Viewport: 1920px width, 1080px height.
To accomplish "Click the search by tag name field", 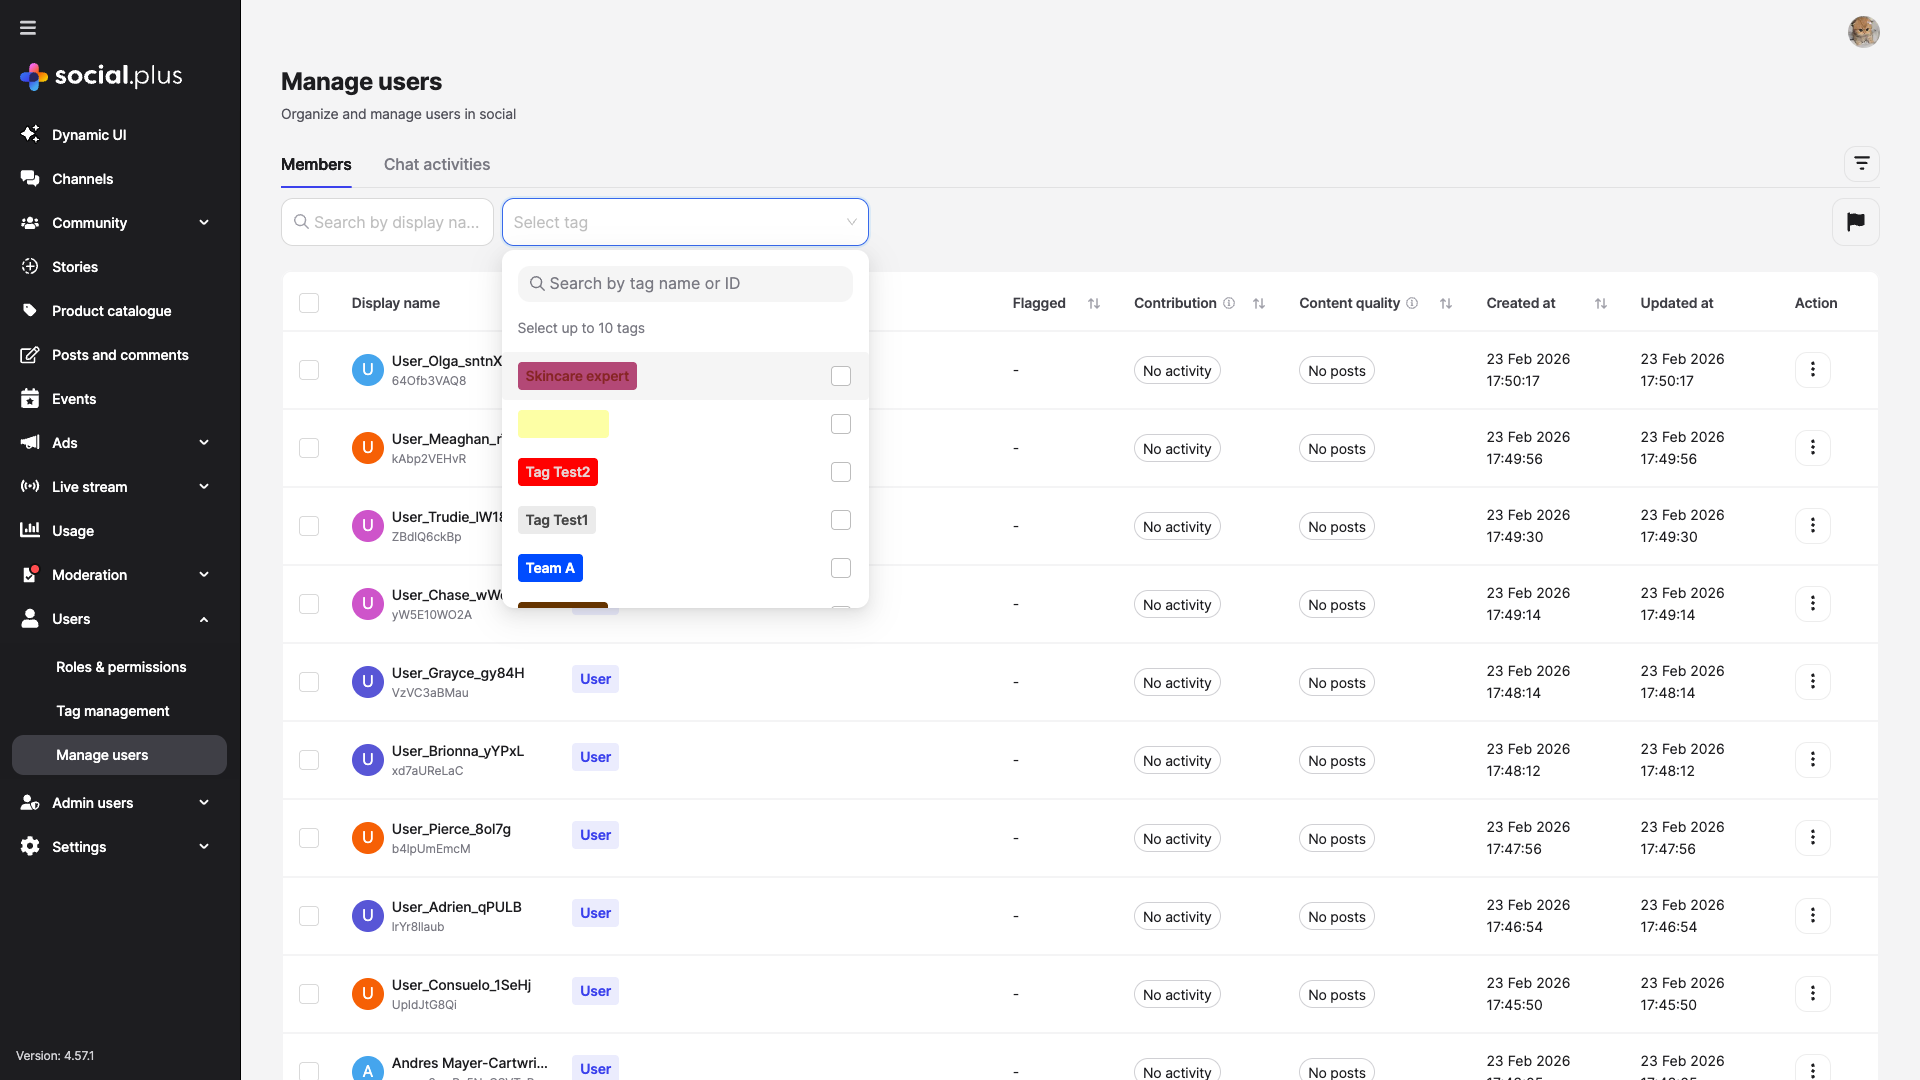I will click(684, 283).
